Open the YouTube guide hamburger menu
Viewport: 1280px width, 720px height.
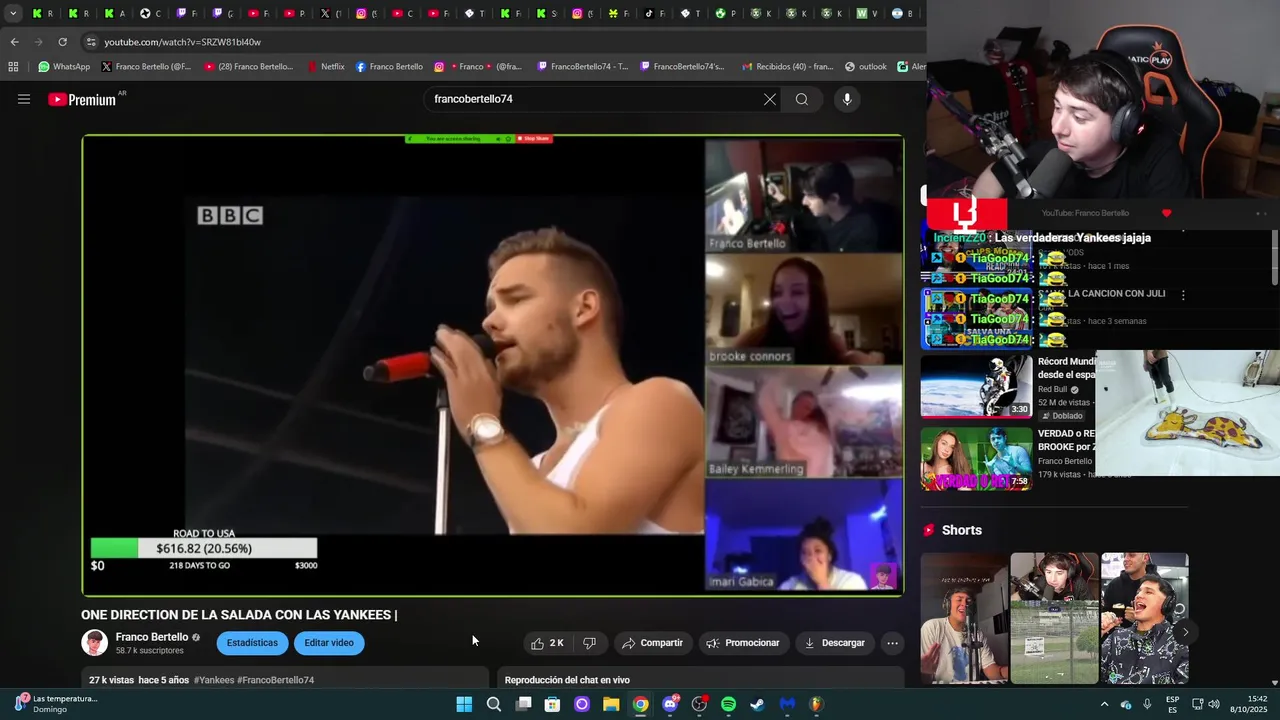[x=24, y=99]
